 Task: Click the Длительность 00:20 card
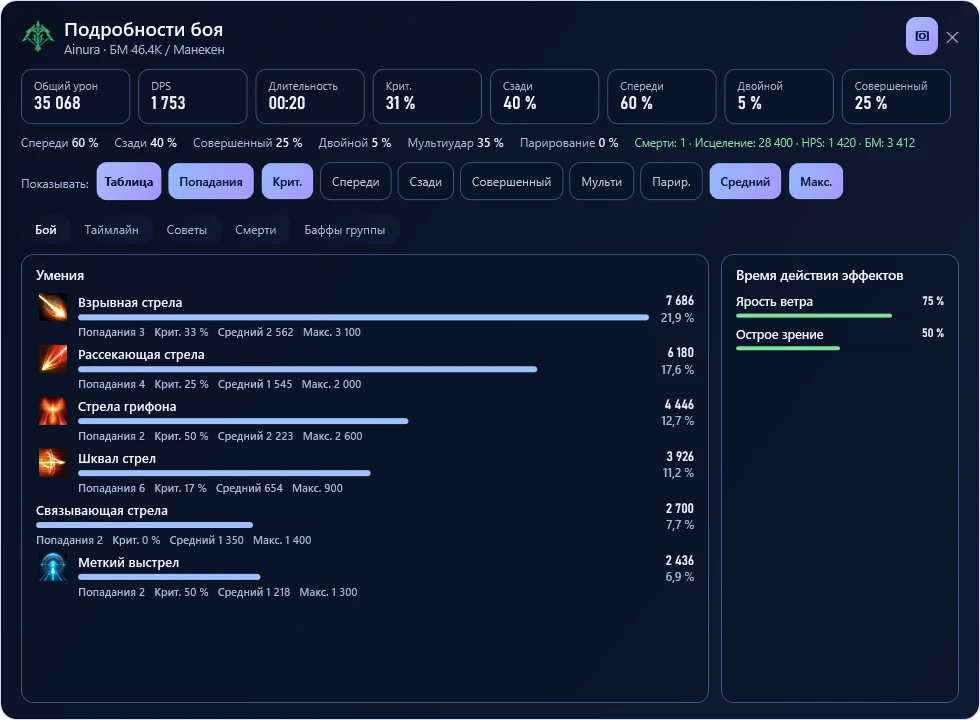[x=310, y=96]
